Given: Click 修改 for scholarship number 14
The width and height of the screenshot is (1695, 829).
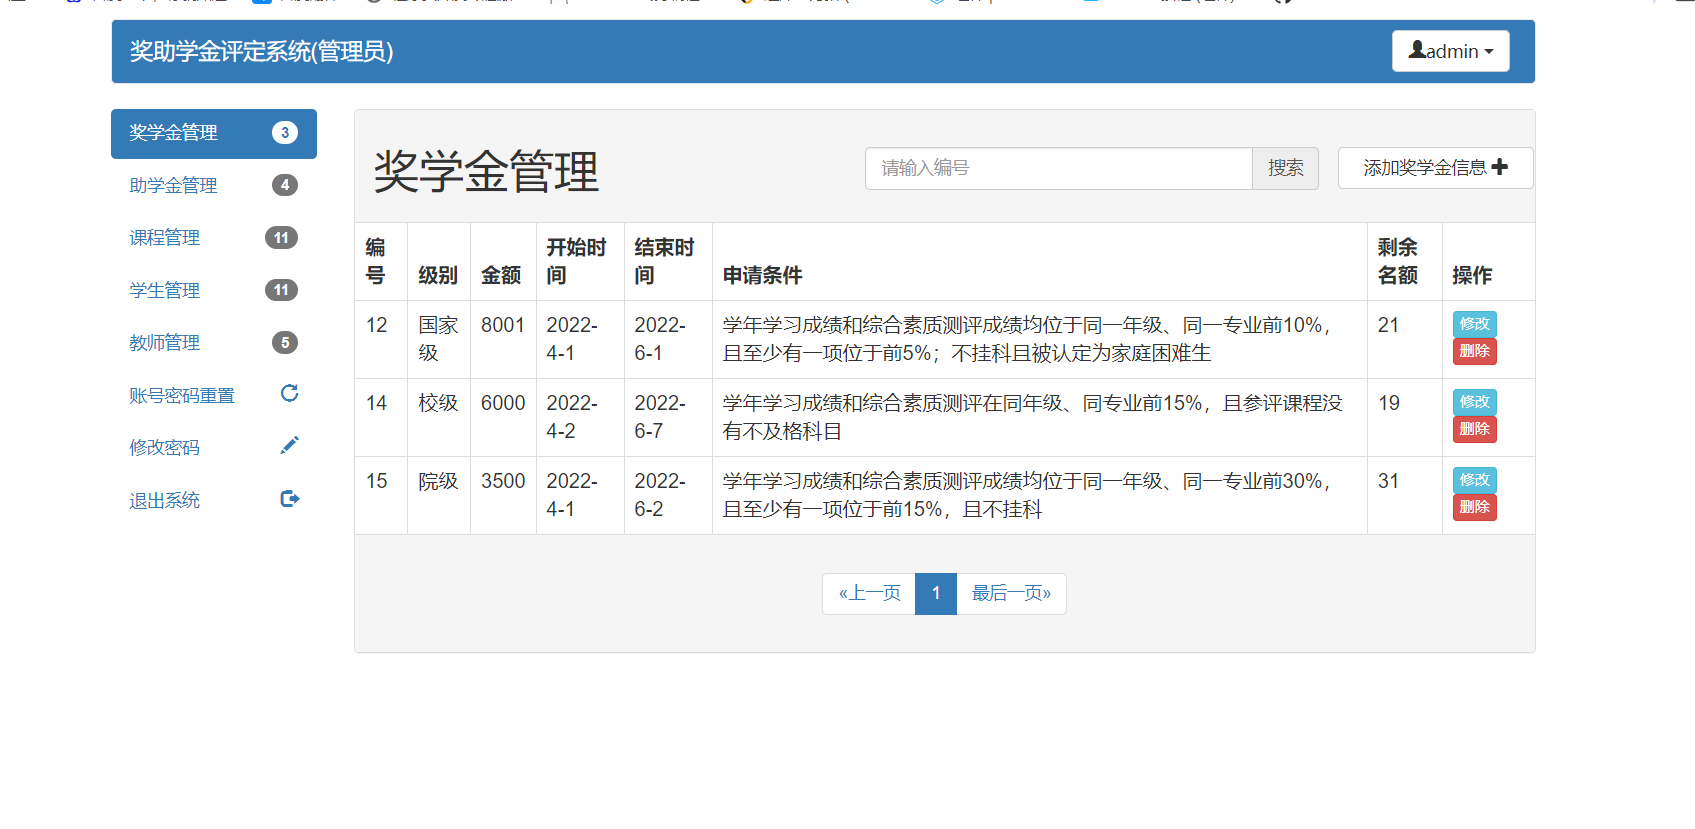Looking at the screenshot, I should click(1474, 402).
